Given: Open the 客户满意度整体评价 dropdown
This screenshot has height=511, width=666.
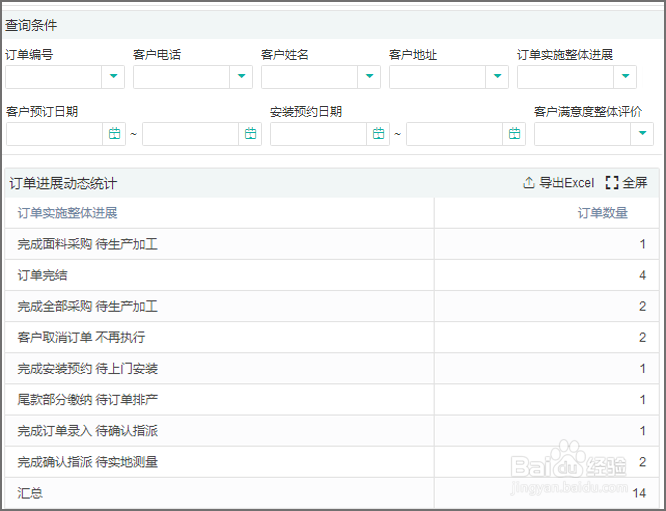Looking at the screenshot, I should 642,134.
